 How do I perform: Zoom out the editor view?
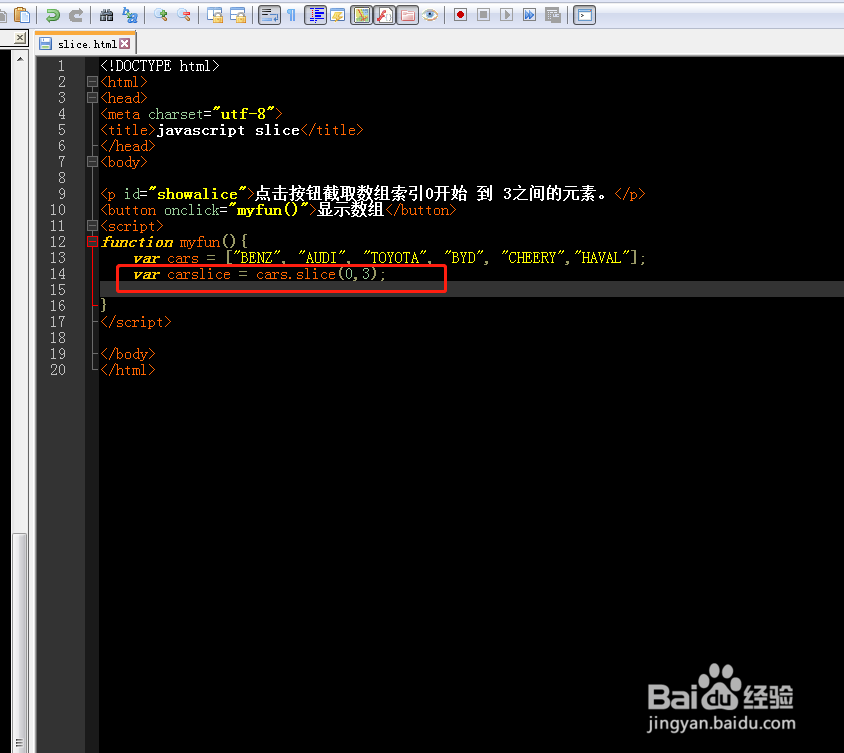pyautogui.click(x=184, y=15)
